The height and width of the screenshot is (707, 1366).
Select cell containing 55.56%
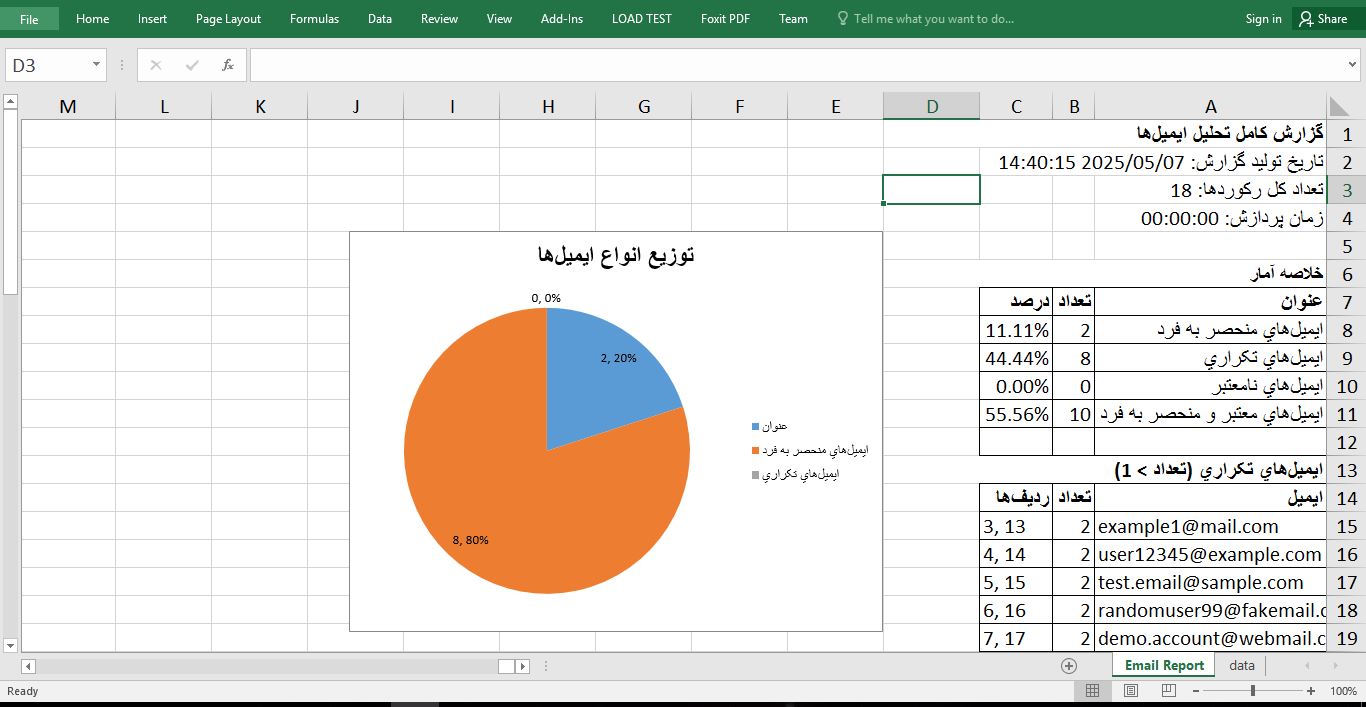click(x=1016, y=414)
